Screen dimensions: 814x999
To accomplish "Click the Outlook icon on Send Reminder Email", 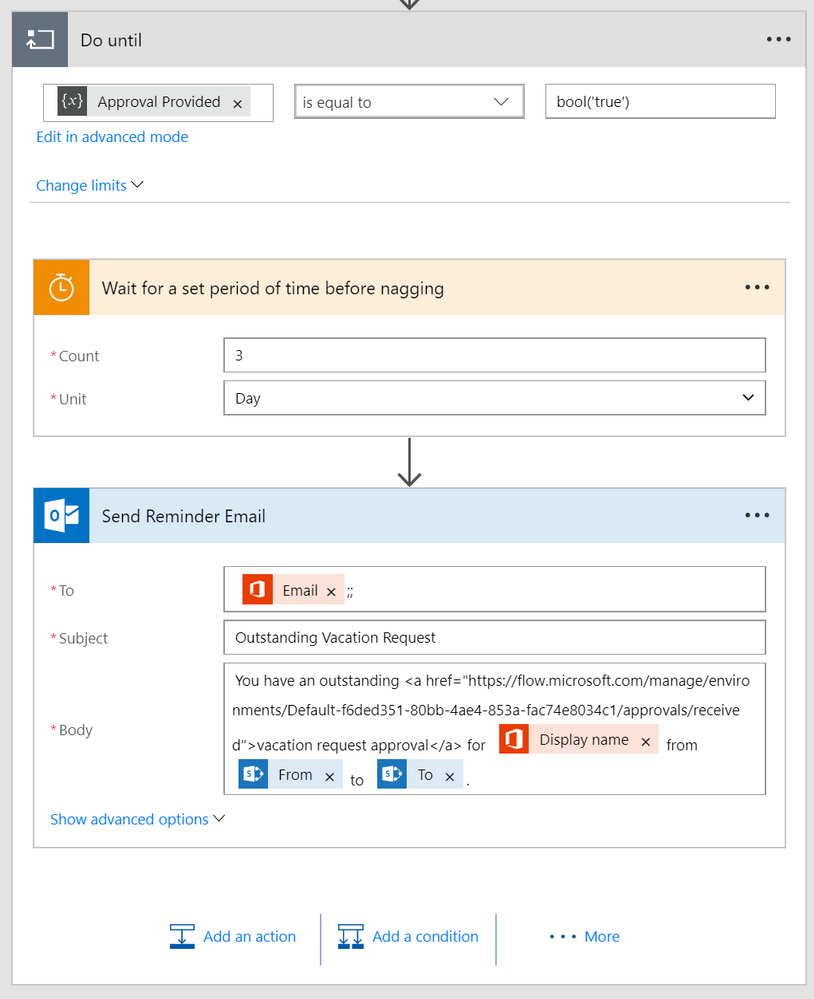I will (x=61, y=516).
